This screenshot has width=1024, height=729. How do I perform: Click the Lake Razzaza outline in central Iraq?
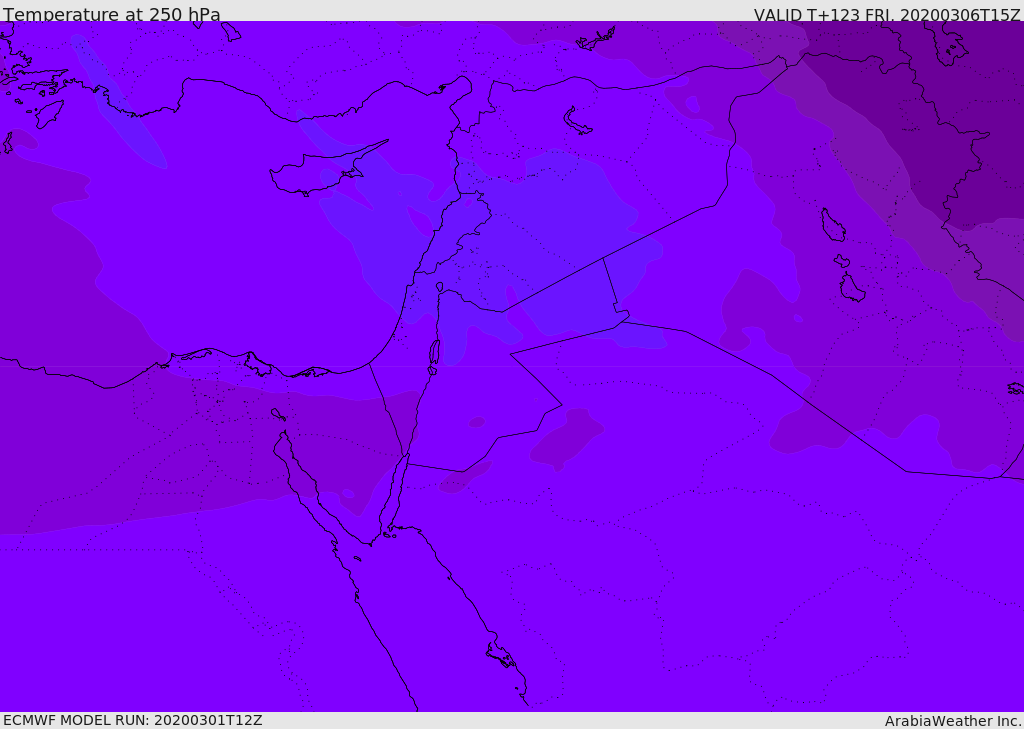pos(852,288)
